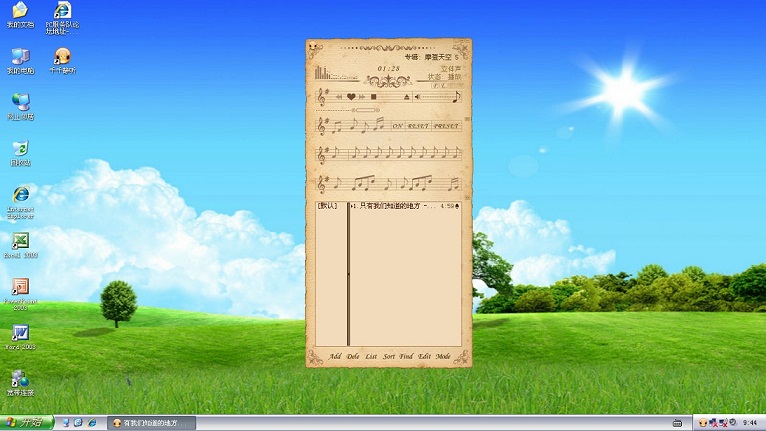Viewport: 766px width, 431px height.
Task: Click the eject/open file triangle icon
Action: [x=406, y=97]
